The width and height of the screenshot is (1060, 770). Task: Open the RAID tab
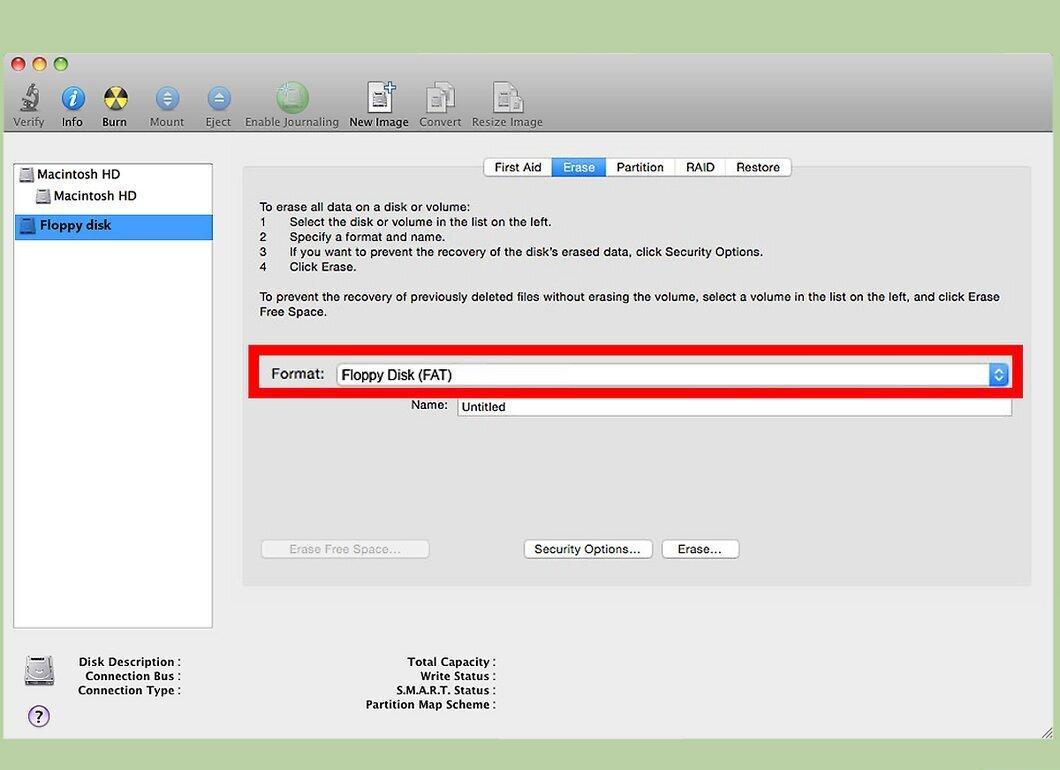(x=700, y=167)
